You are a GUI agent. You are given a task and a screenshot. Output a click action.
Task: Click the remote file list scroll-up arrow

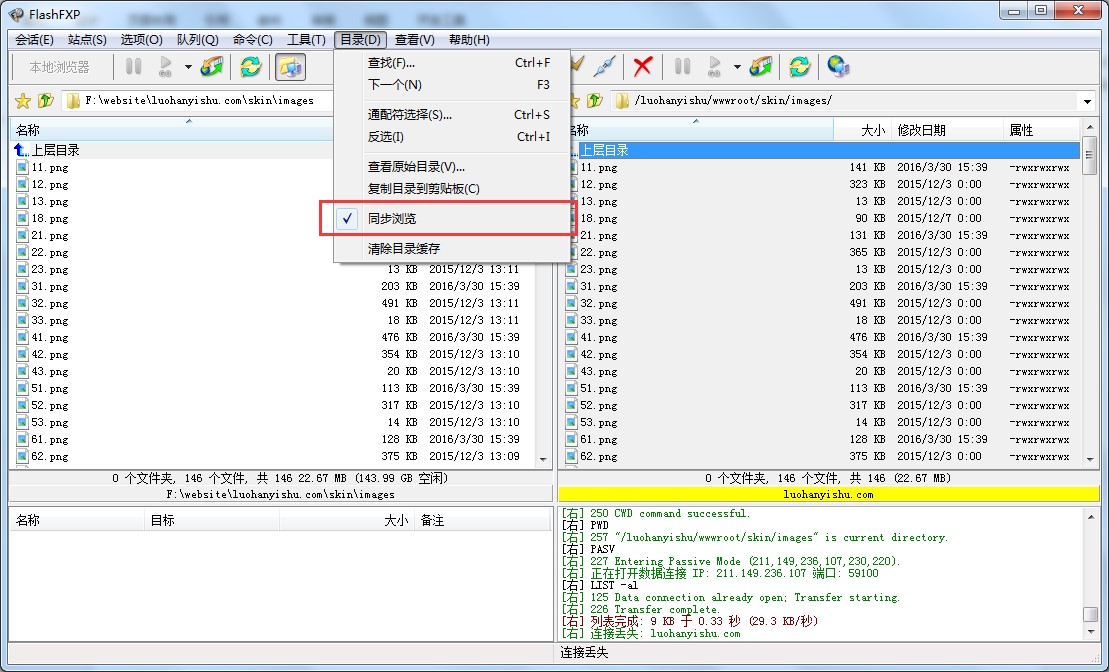point(1090,128)
